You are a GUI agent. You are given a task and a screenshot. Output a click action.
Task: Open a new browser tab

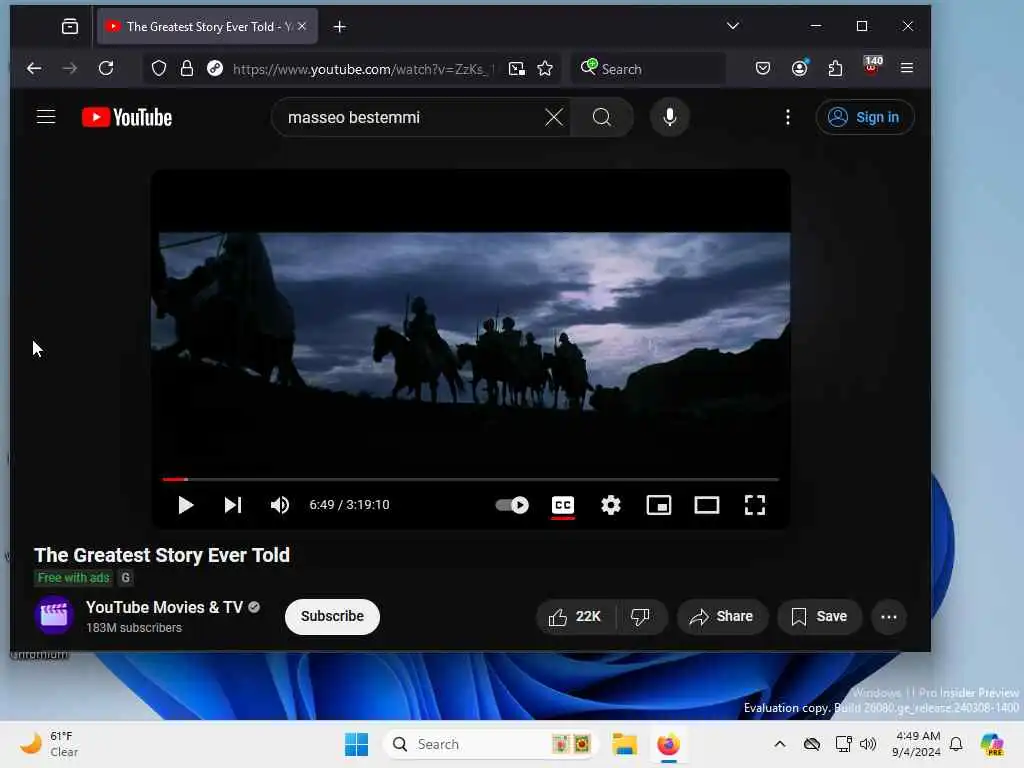point(340,27)
